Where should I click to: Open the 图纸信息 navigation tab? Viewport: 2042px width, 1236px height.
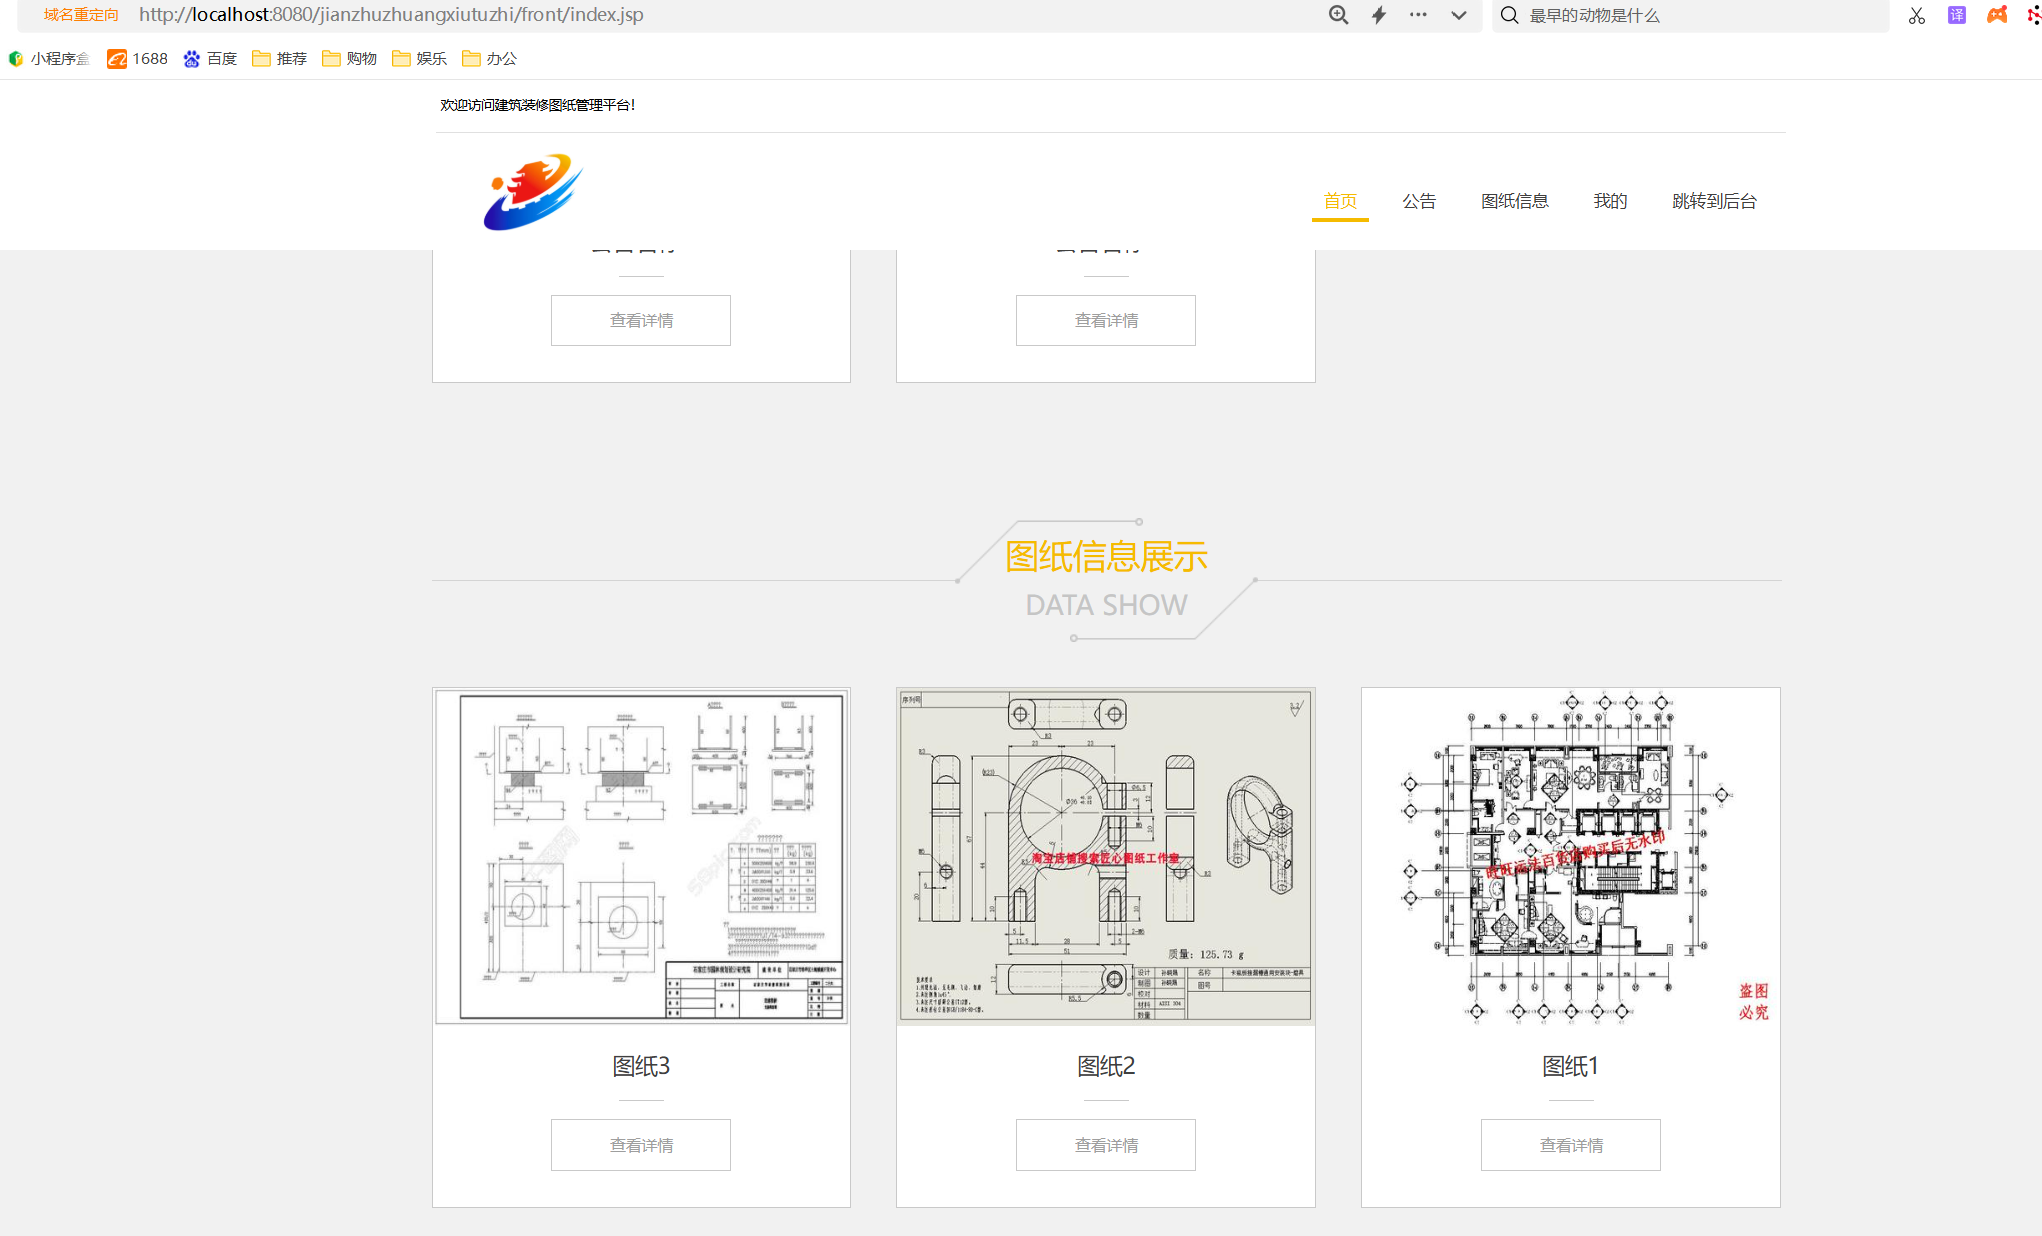point(1514,201)
